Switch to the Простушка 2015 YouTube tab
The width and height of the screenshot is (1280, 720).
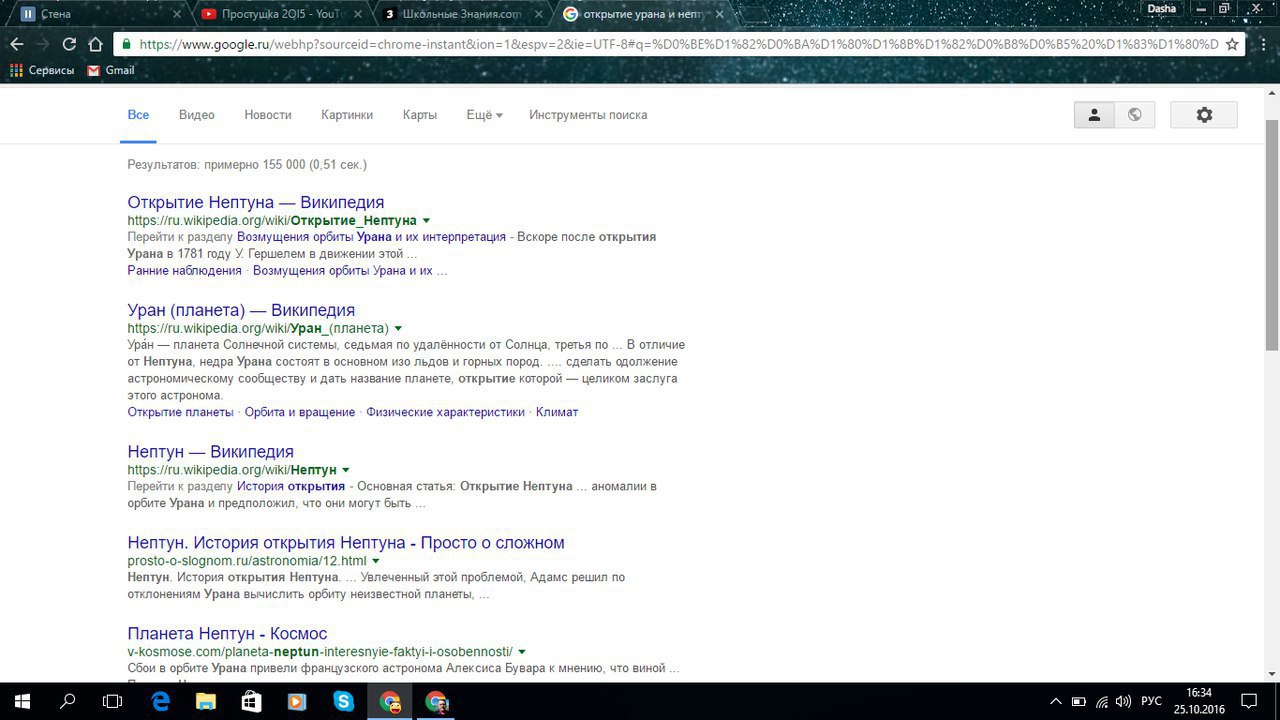pyautogui.click(x=278, y=14)
